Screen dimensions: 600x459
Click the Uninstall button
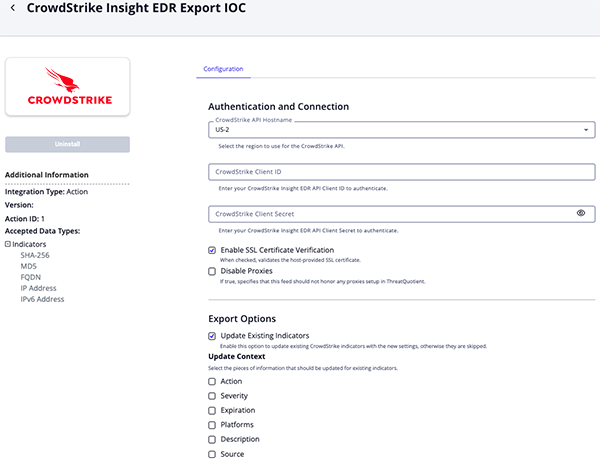(67, 144)
